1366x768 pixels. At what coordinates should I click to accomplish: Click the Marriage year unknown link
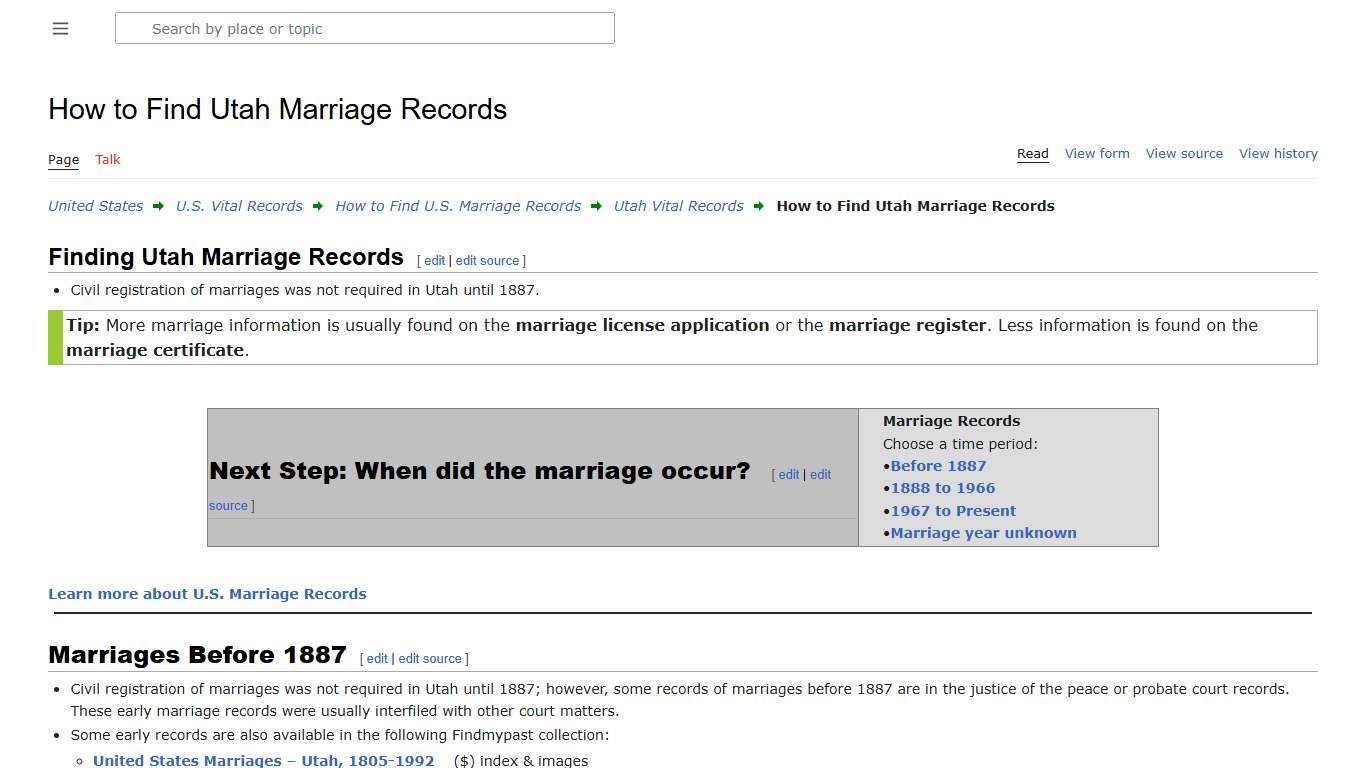coord(983,533)
